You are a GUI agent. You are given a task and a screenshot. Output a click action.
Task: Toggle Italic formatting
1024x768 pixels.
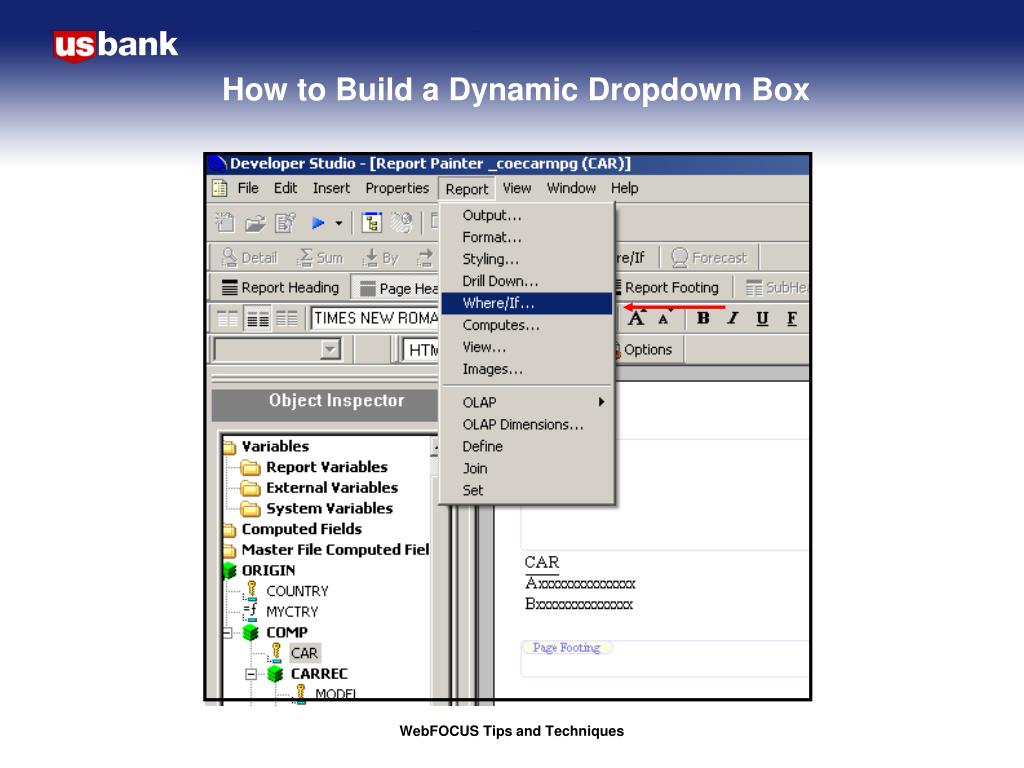click(733, 318)
